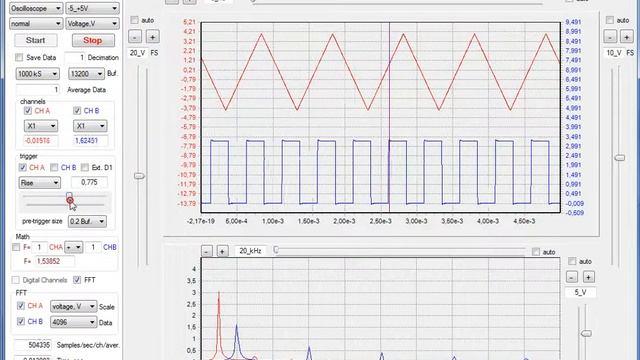Click the Math CHA multiplier field
This screenshot has height=360, width=640.
tap(39, 247)
